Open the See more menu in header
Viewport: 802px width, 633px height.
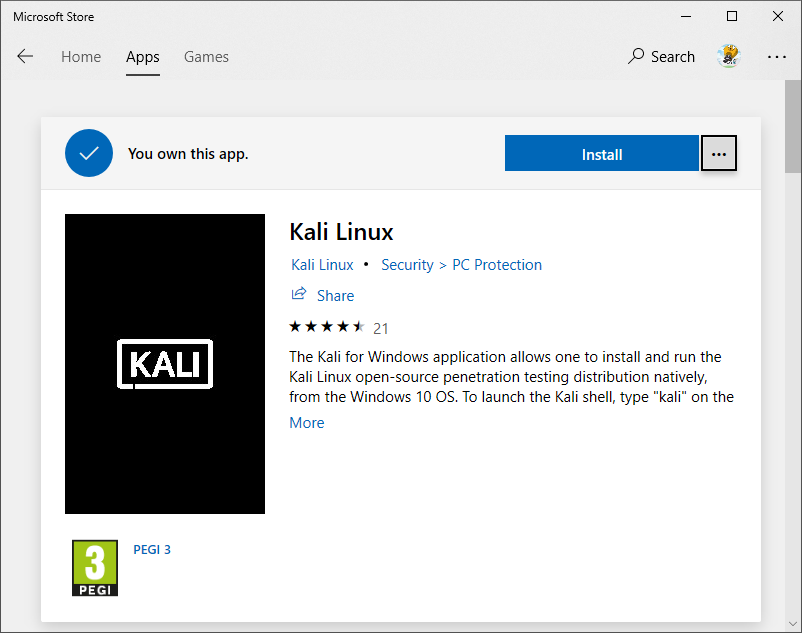pyautogui.click(x=776, y=57)
